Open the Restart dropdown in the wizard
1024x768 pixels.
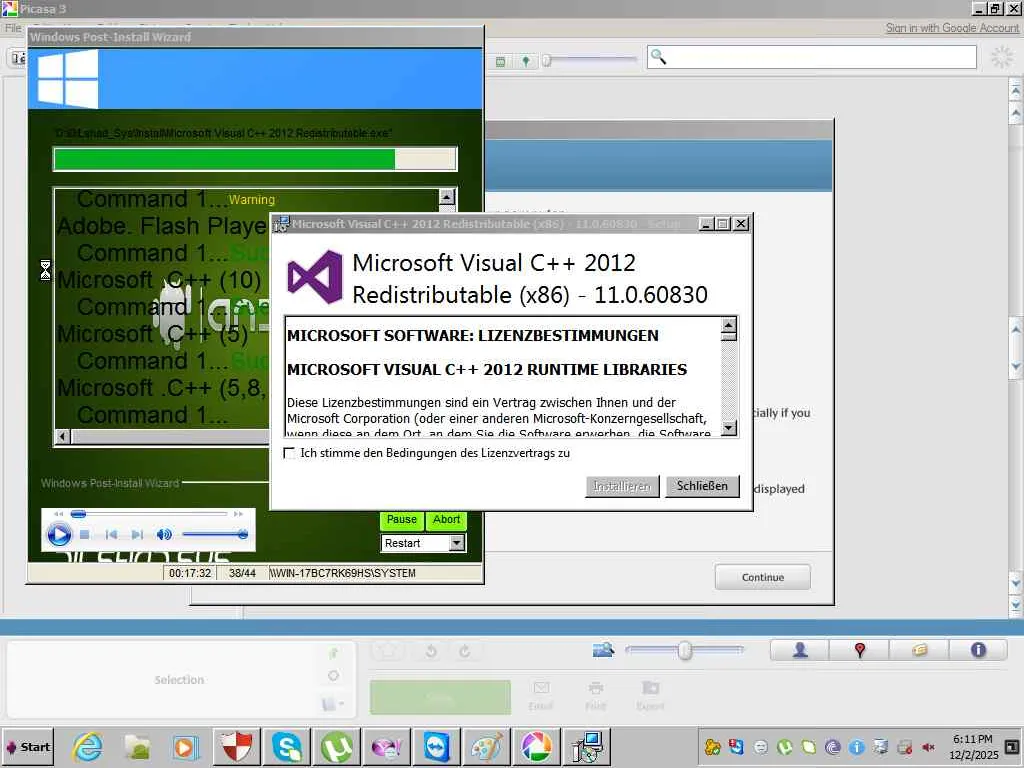[x=456, y=543]
